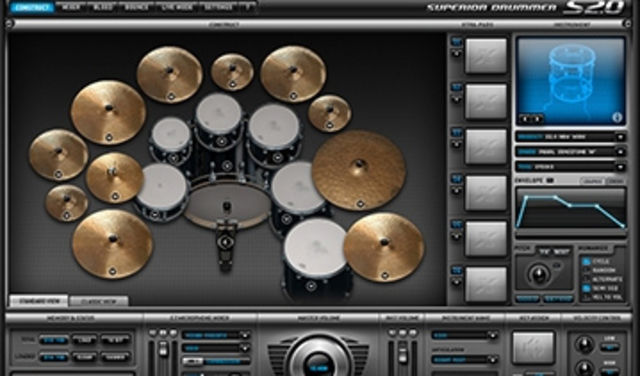
Task: Select the bottommost X-pad slot
Action: point(486,285)
